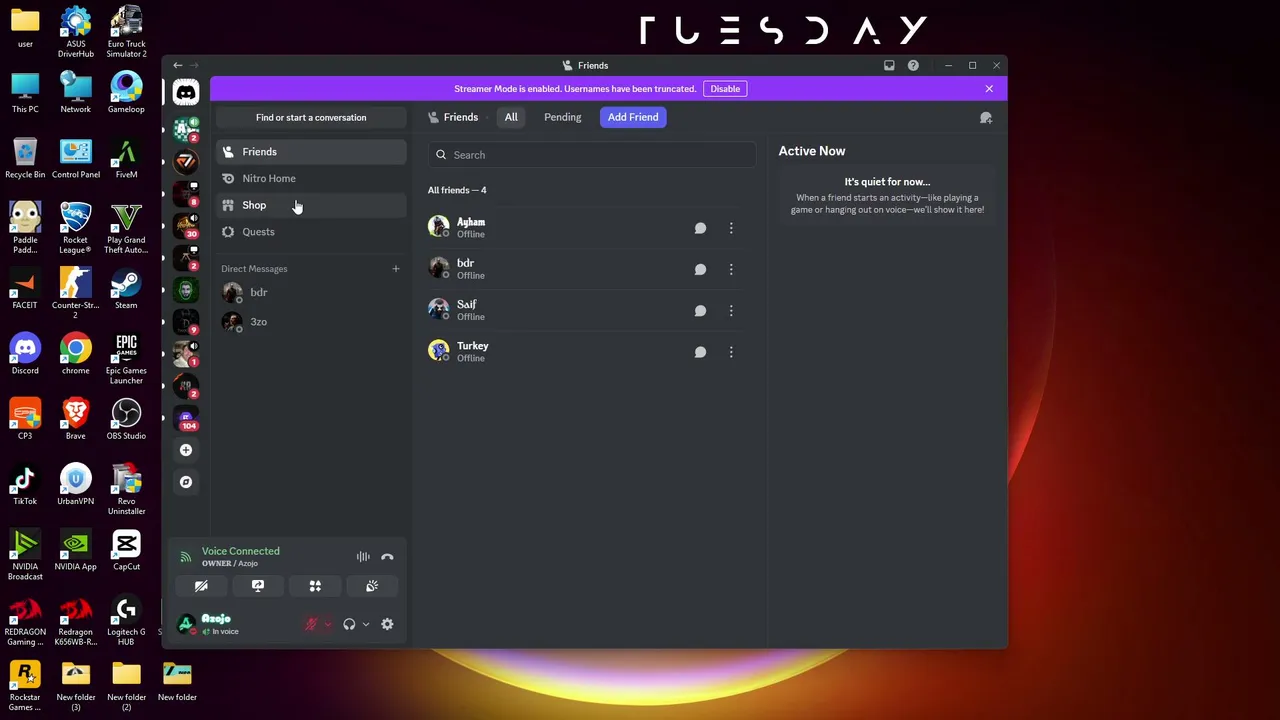Open noise suppression waveform icon
1280x720 pixels.
coord(363,557)
